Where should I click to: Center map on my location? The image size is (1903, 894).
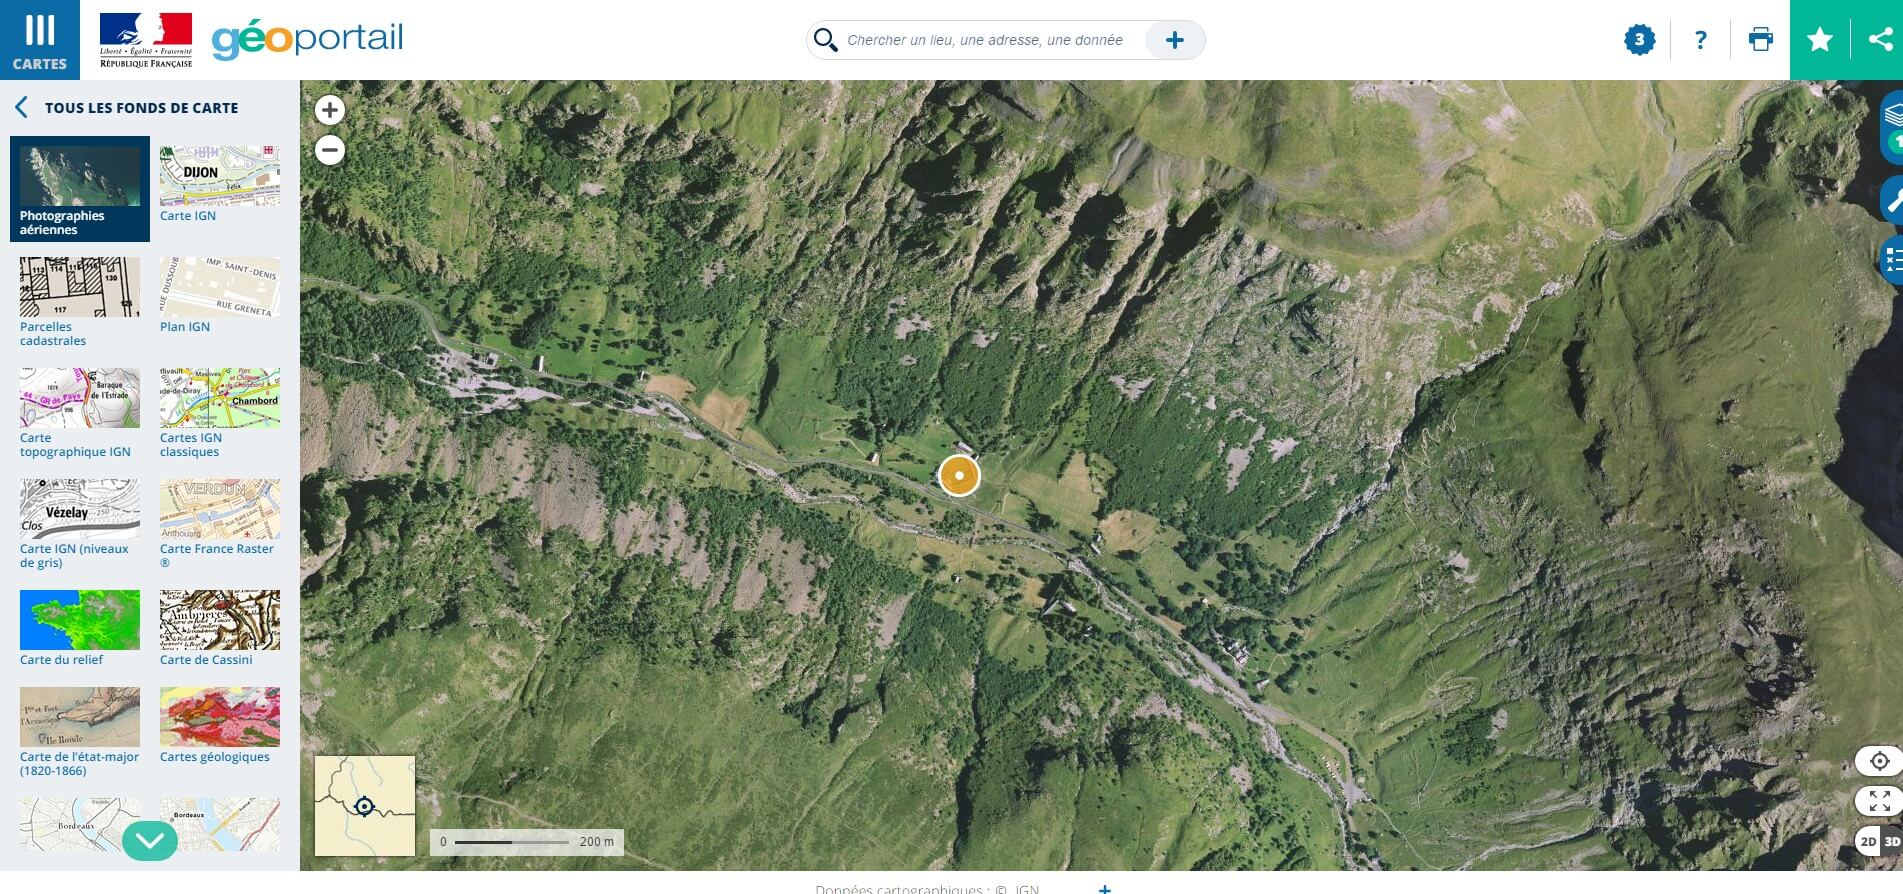pos(1879,761)
